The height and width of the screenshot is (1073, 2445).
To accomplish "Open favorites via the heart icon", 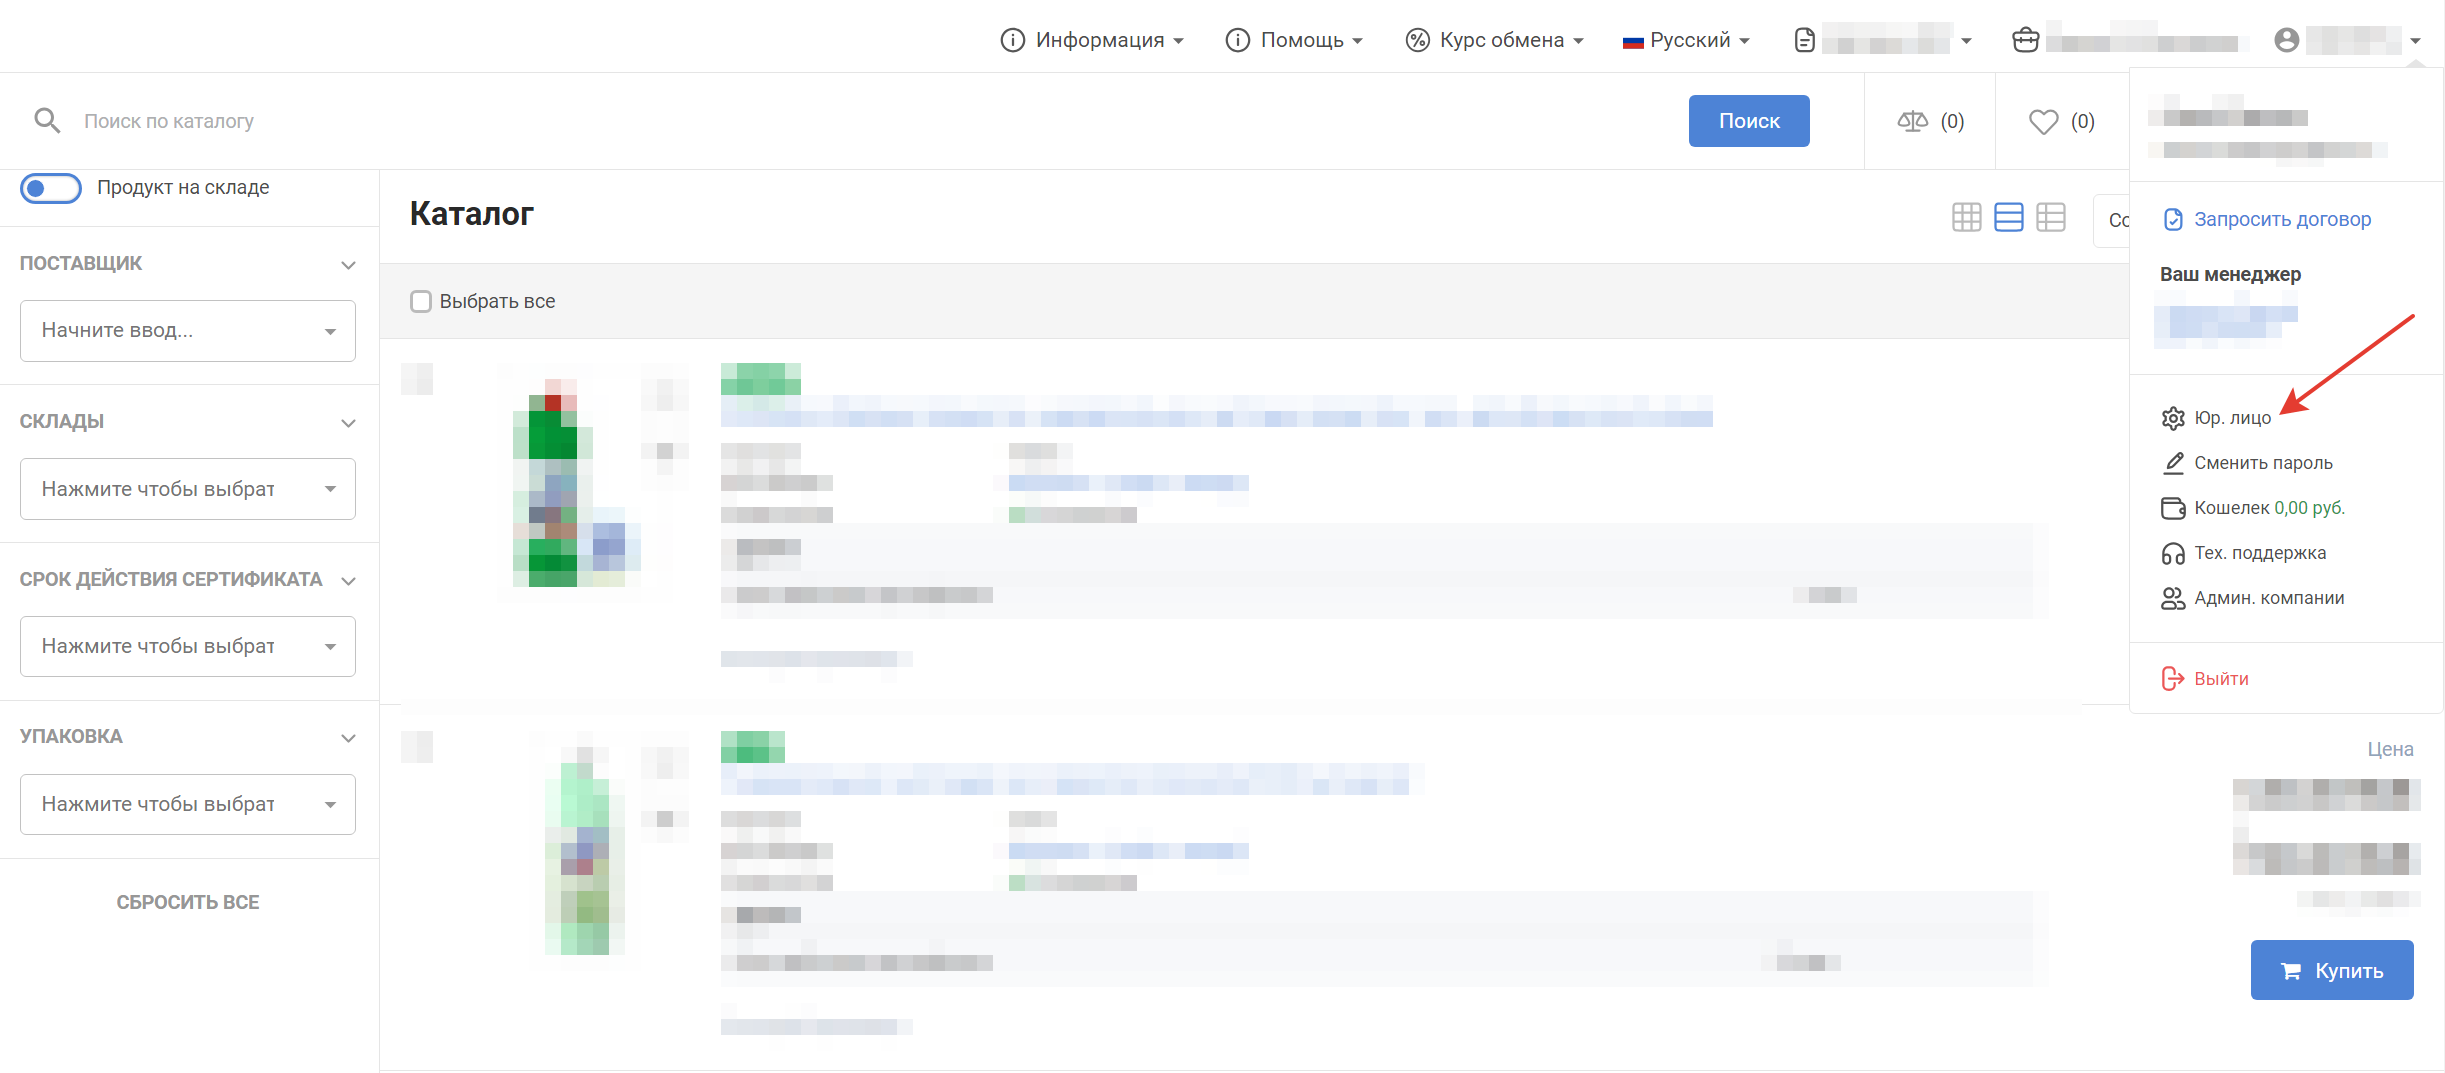I will (x=2043, y=121).
